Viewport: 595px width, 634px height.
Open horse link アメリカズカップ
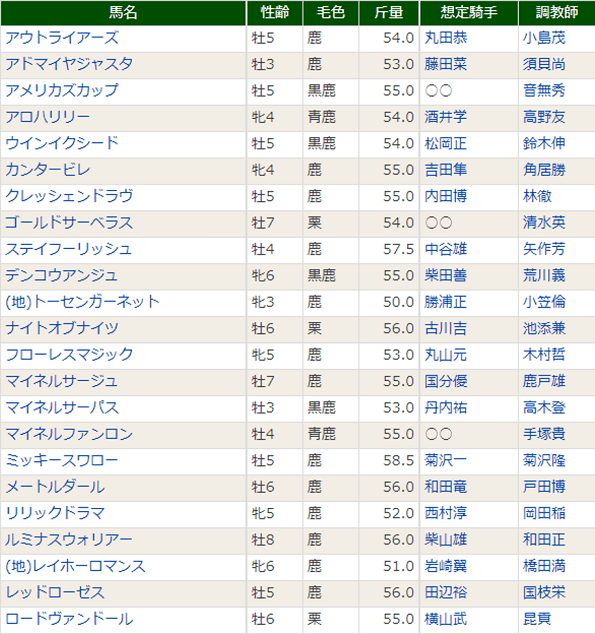click(62, 91)
